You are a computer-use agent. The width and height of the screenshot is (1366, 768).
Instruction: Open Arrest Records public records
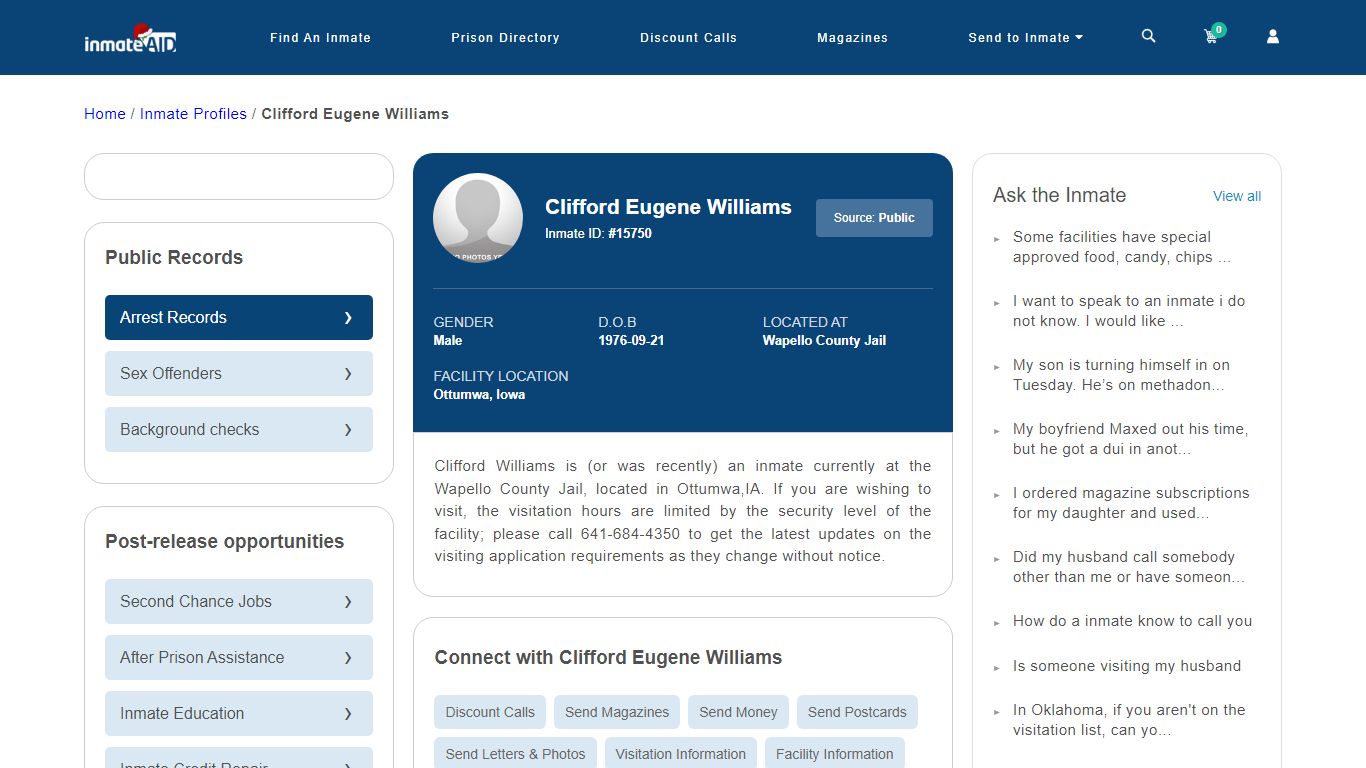[239, 317]
